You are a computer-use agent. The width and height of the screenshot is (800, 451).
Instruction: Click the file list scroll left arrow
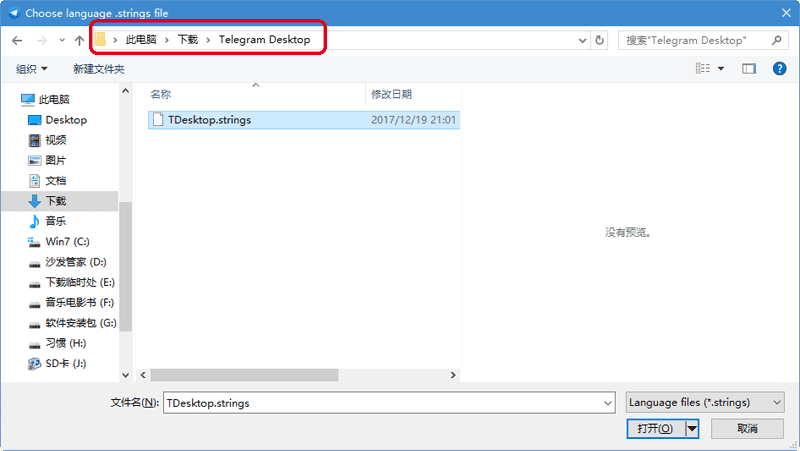(143, 375)
